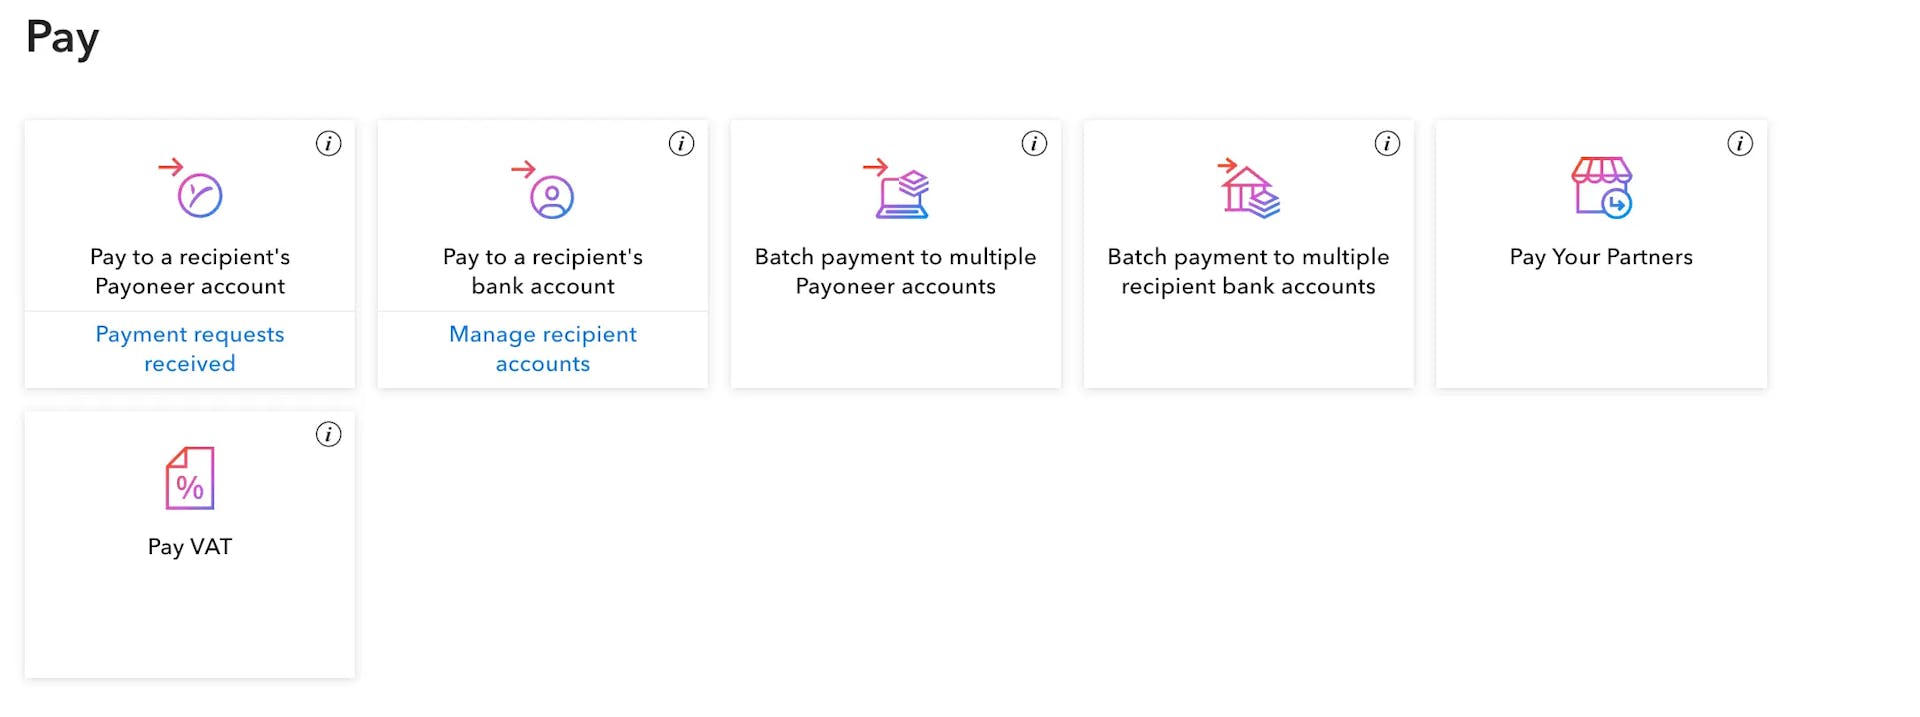Open info tooltip on the Pay VAT card
The height and width of the screenshot is (717, 1920).
pos(328,434)
